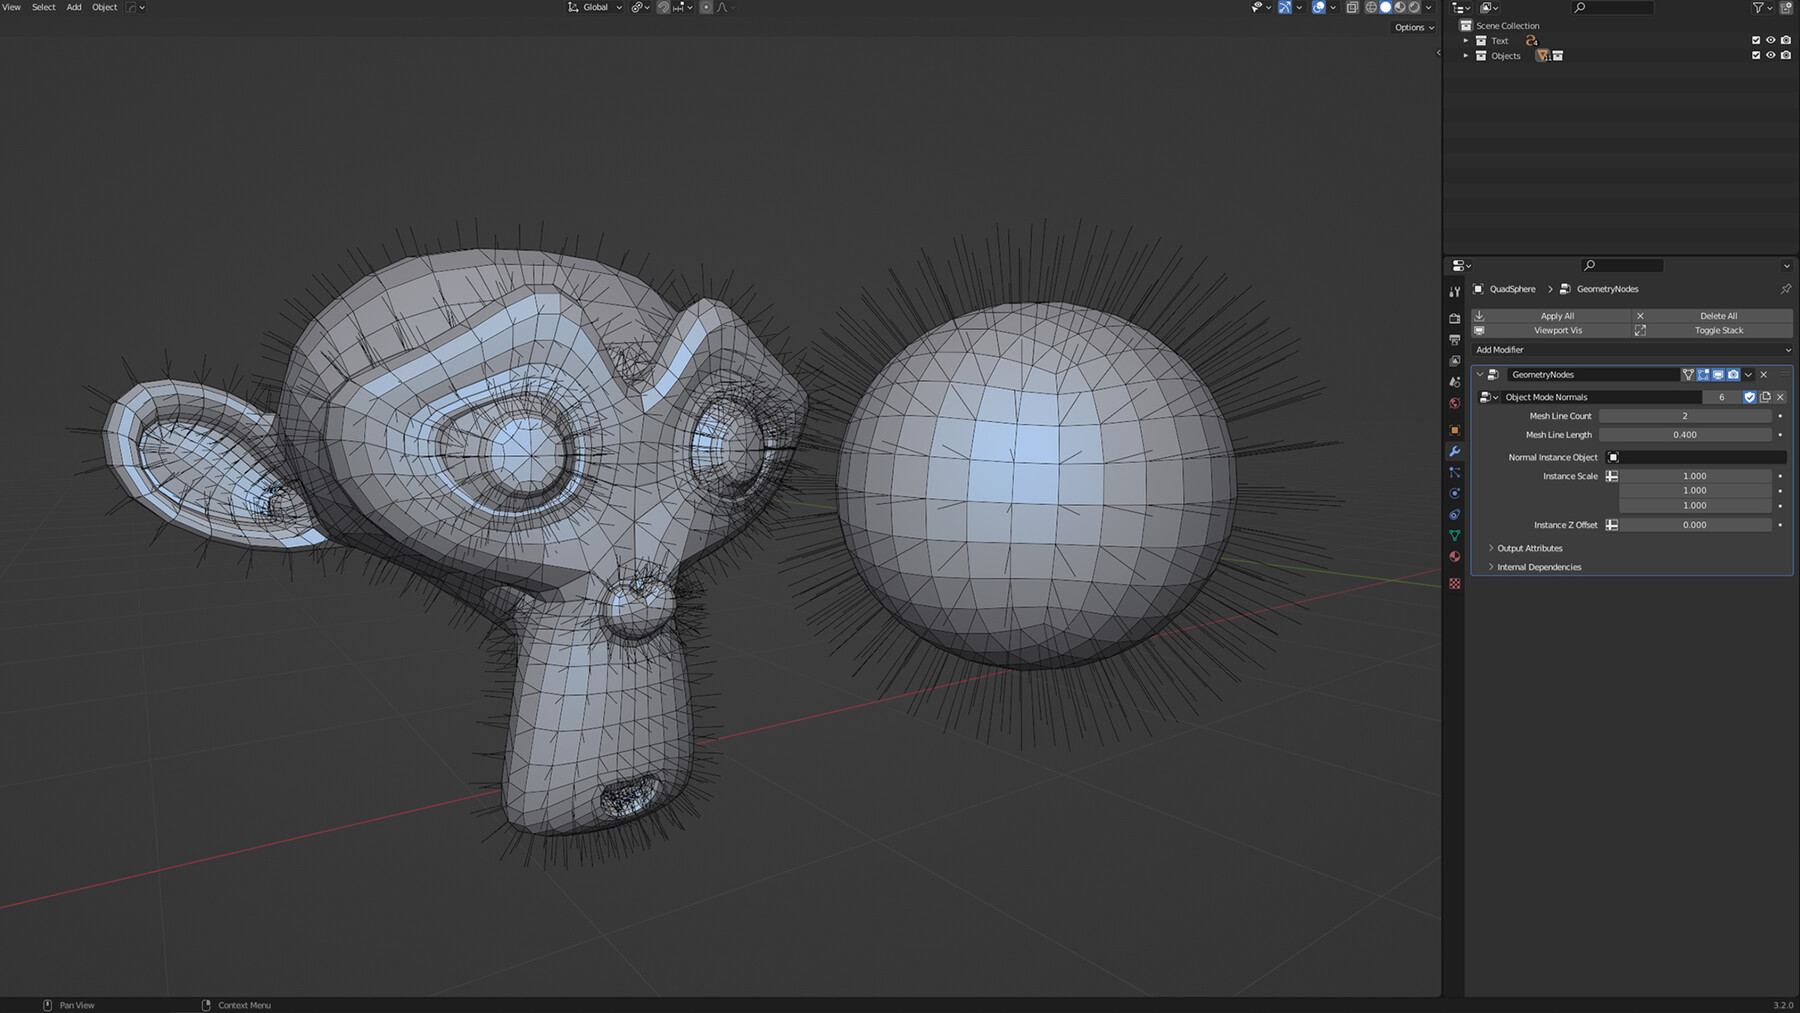1800x1013 pixels.
Task: Click the Mesh Line Length value field
Action: pos(1686,434)
